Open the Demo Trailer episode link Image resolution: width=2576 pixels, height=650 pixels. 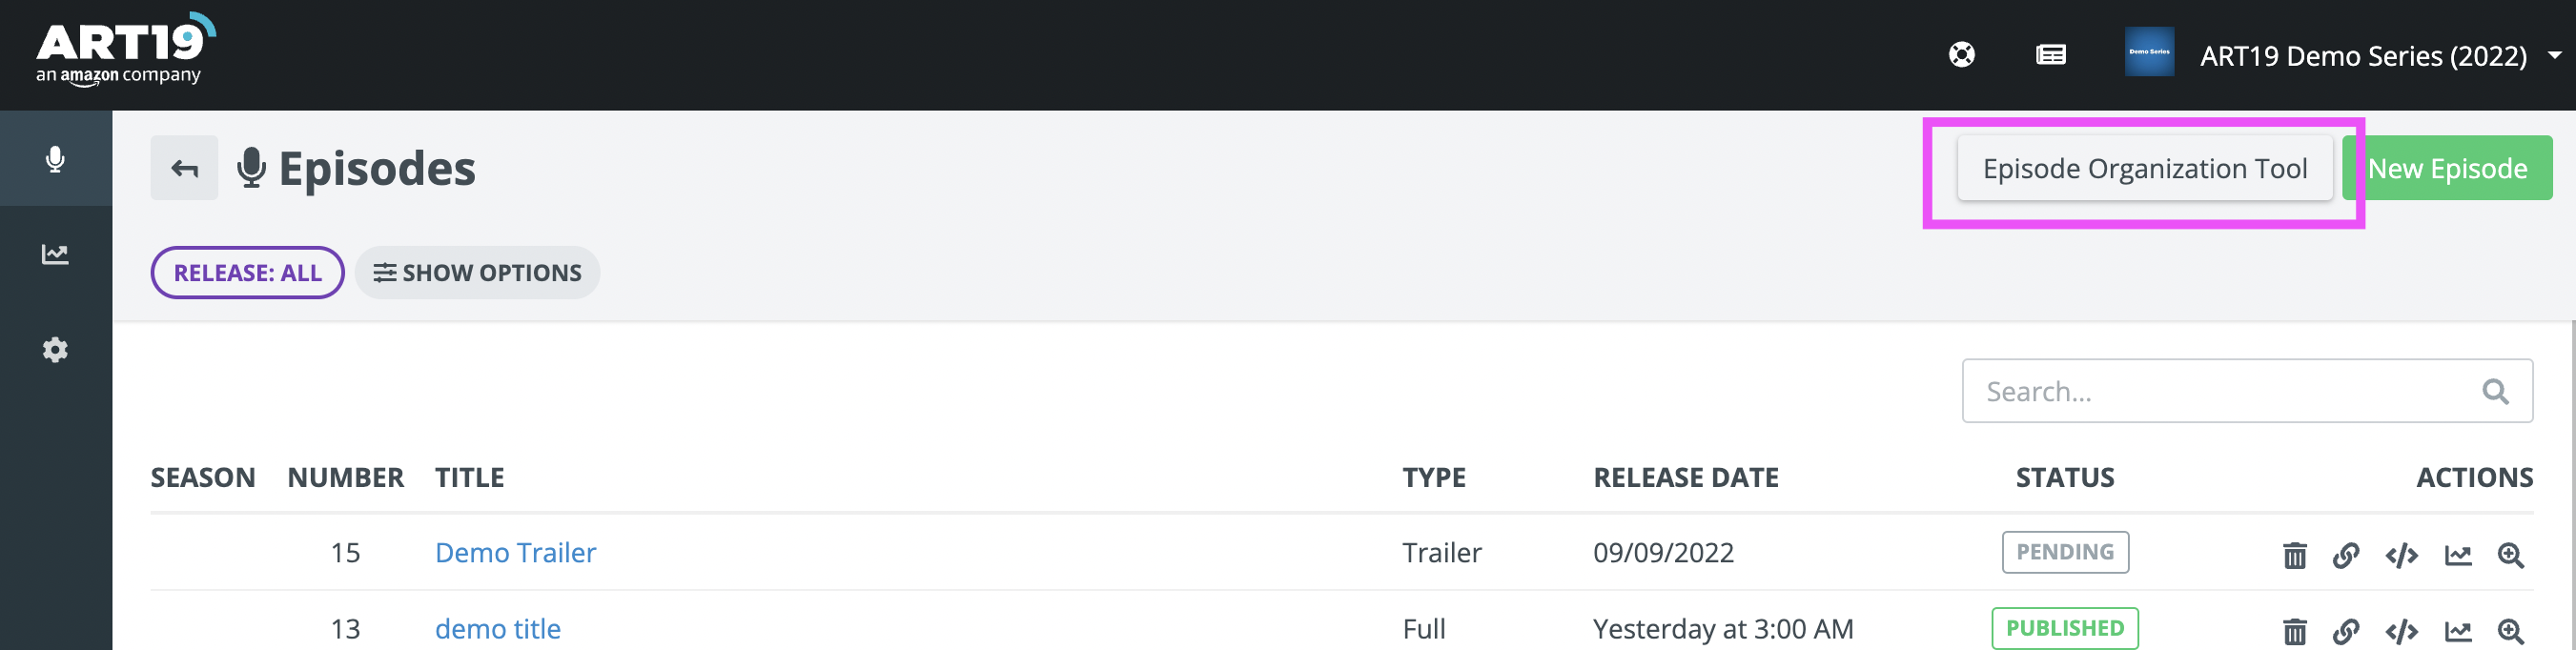515,553
